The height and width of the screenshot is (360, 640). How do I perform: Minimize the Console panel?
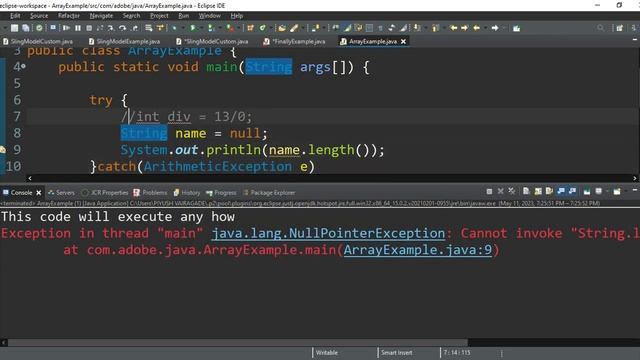[x=635, y=190]
